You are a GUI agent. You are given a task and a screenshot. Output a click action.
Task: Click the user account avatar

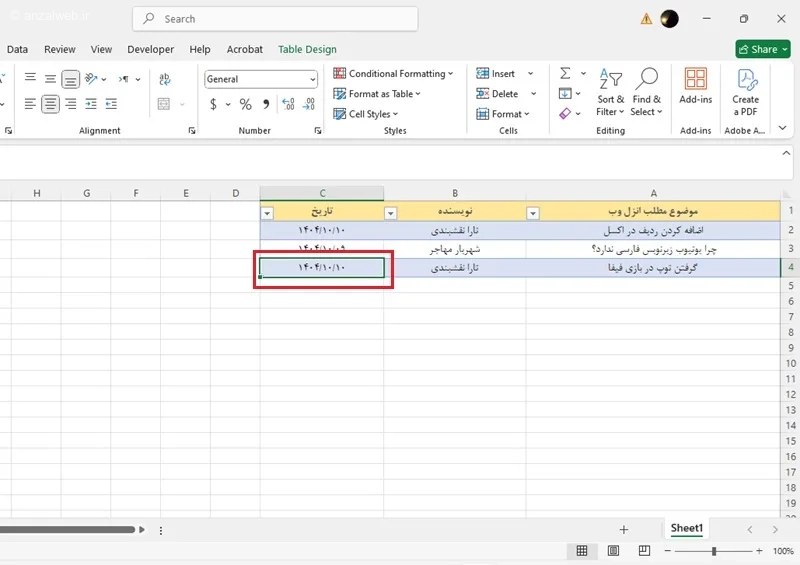tap(669, 19)
